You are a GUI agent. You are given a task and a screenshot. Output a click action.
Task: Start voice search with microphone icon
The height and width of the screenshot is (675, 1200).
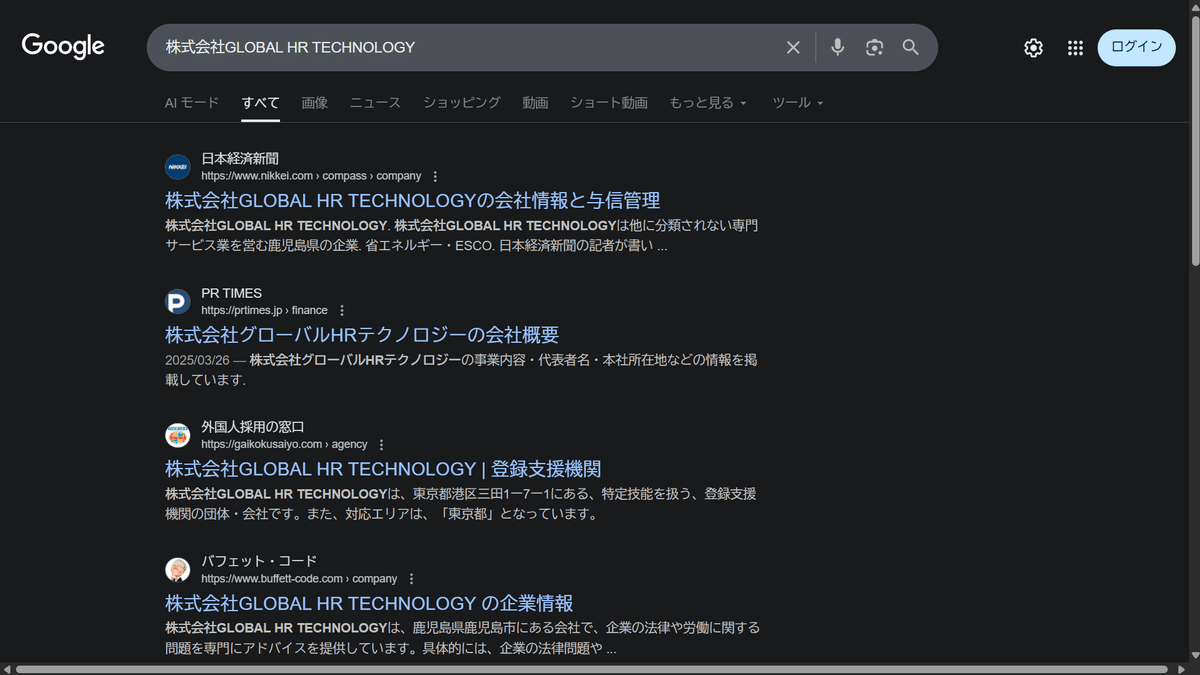point(838,47)
